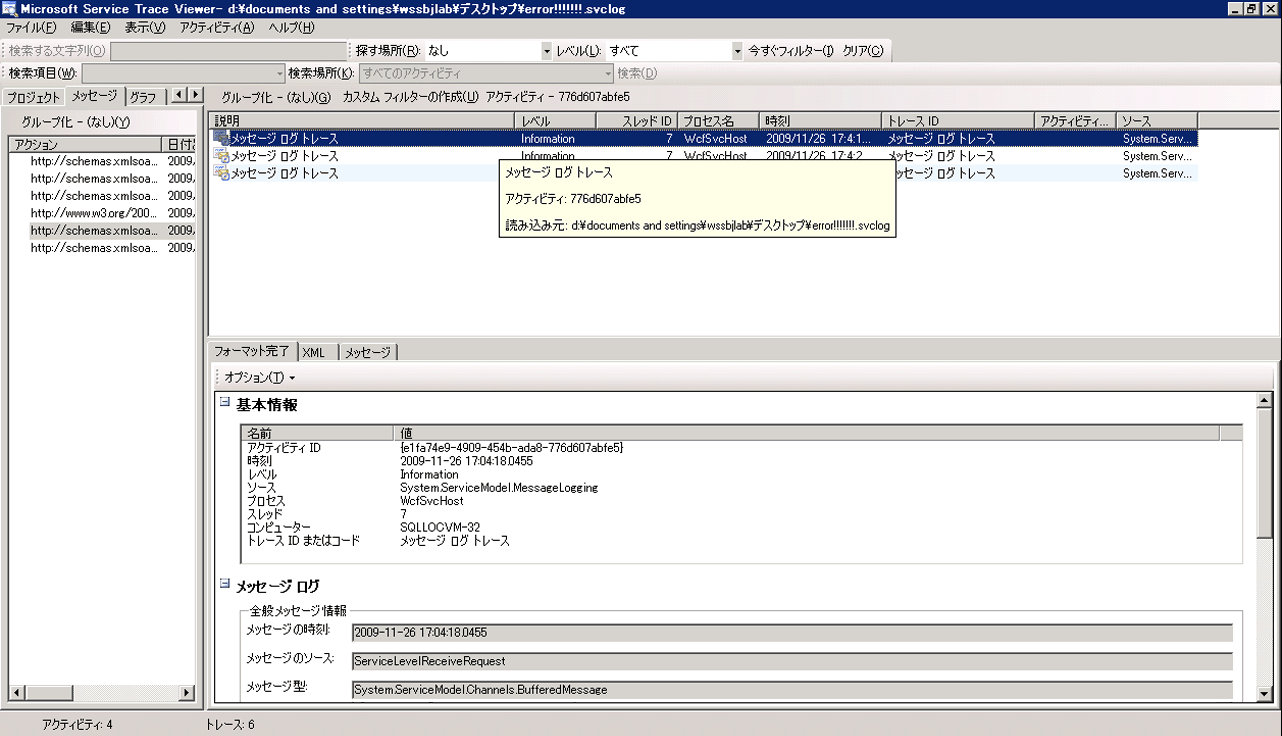Click the detail pane scrollbar down arrow
This screenshot has width=1282, height=736.
coord(1264,694)
